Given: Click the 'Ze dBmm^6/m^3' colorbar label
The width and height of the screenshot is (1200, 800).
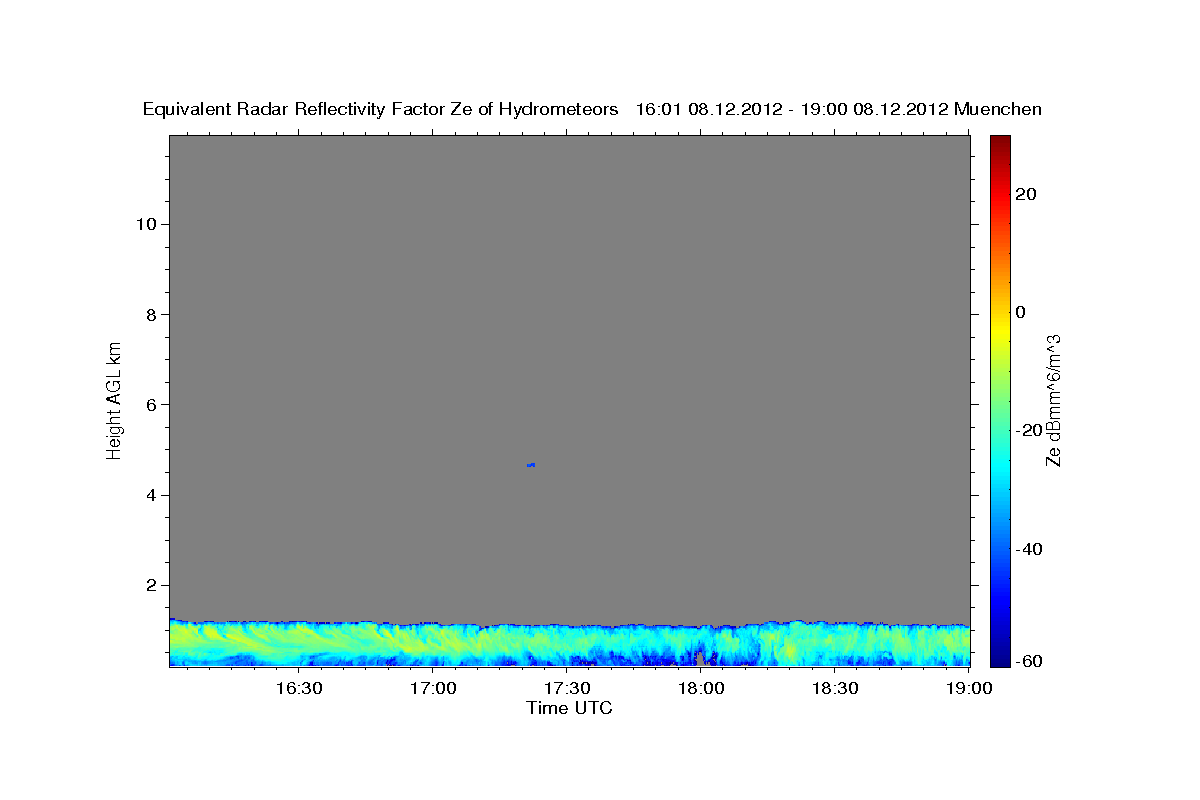Looking at the screenshot, I should pyautogui.click(x=1052, y=401).
